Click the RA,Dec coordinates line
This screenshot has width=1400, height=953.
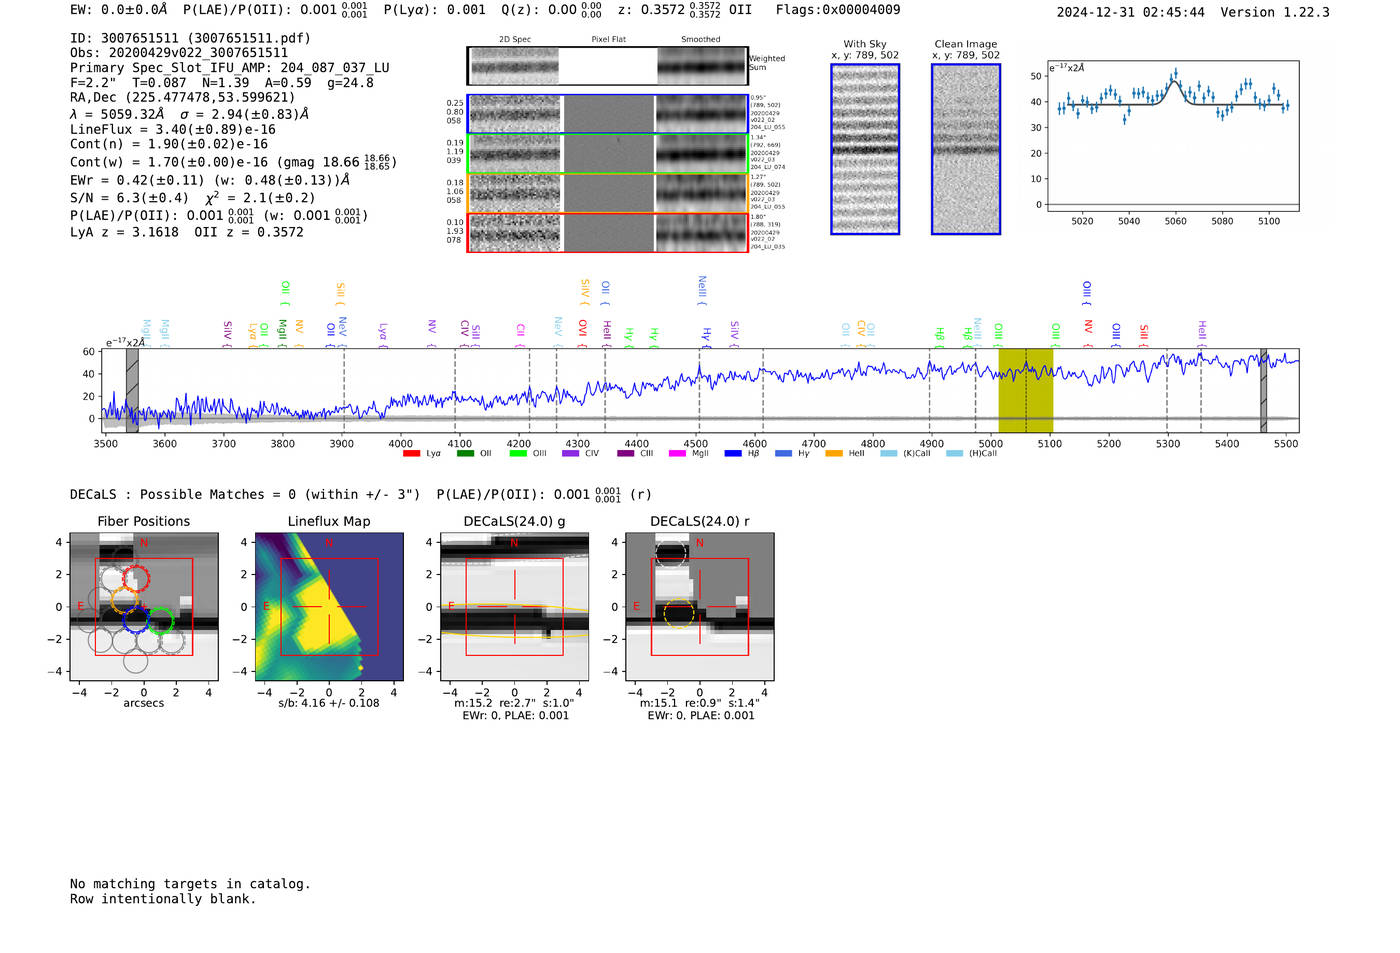click(x=183, y=97)
